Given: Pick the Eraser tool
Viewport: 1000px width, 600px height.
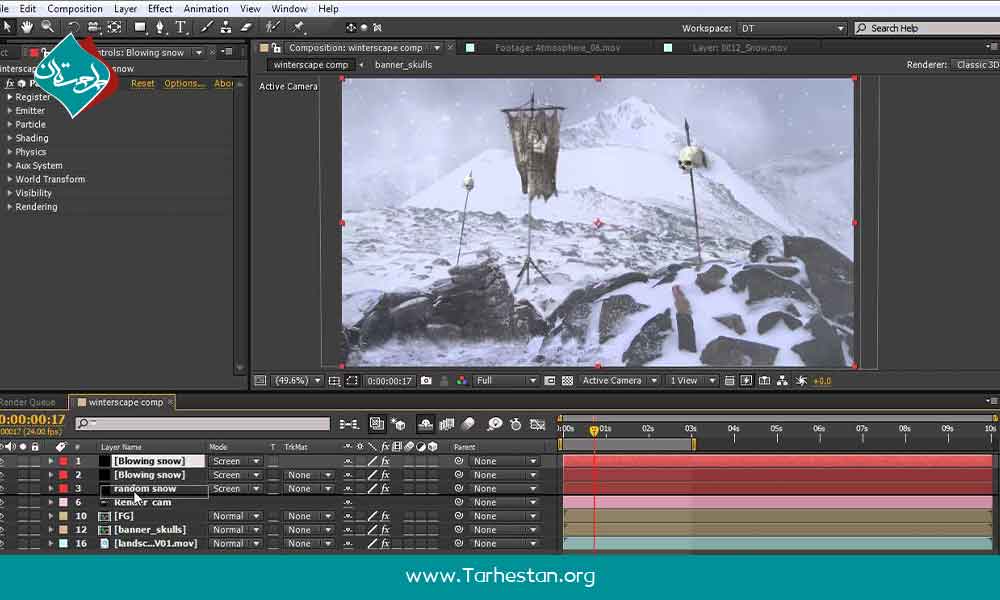Looking at the screenshot, I should pos(247,27).
